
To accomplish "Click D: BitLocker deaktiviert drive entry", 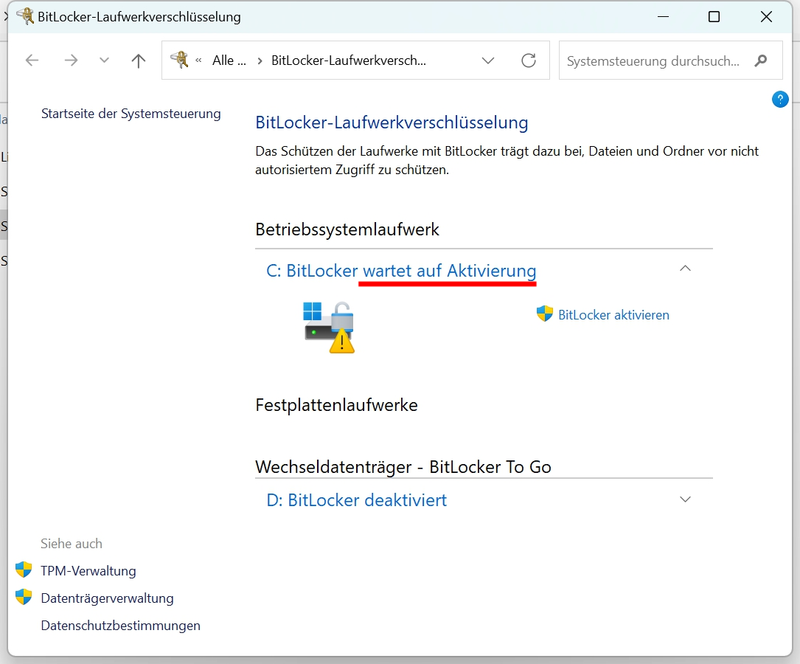I will click(x=356, y=500).
